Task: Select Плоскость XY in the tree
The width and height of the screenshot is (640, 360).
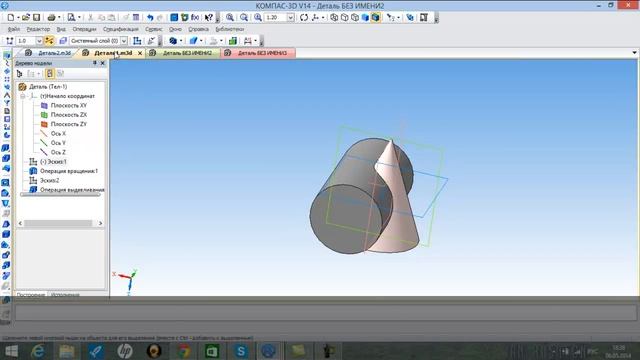Action: pyautogui.click(x=69, y=105)
